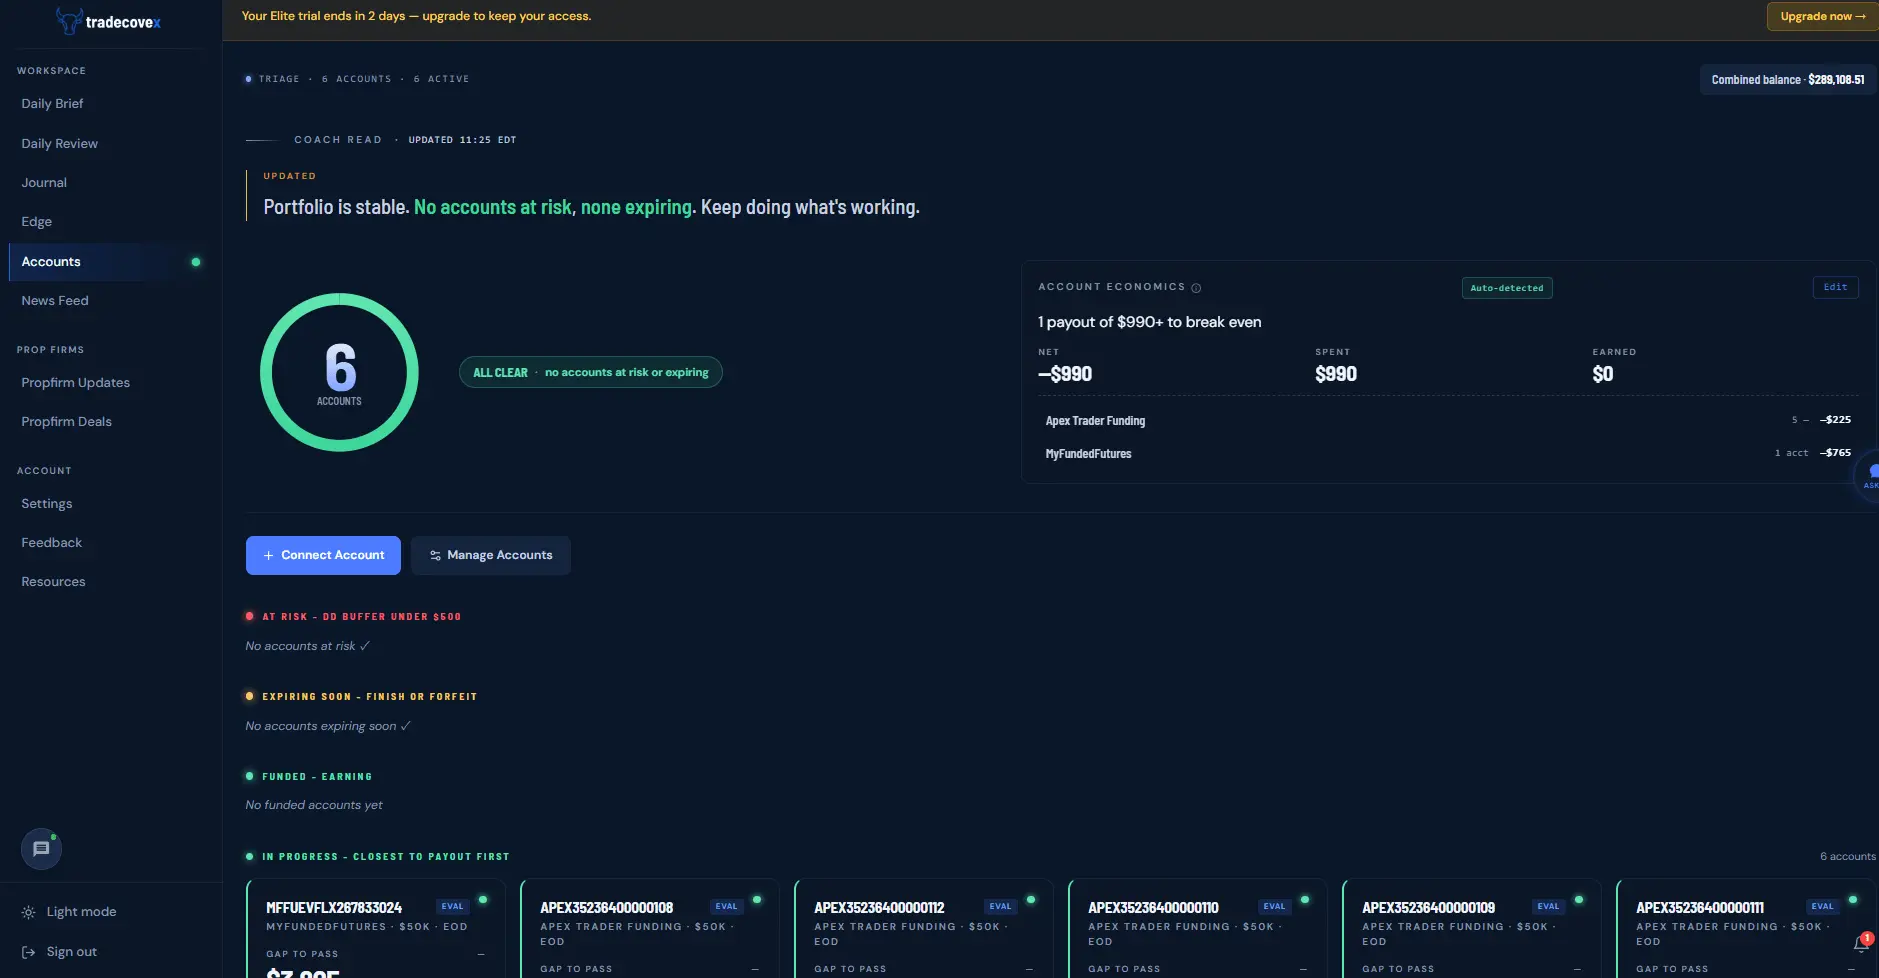
Task: Open the chat bubble in the sidebar
Action: (x=41, y=849)
